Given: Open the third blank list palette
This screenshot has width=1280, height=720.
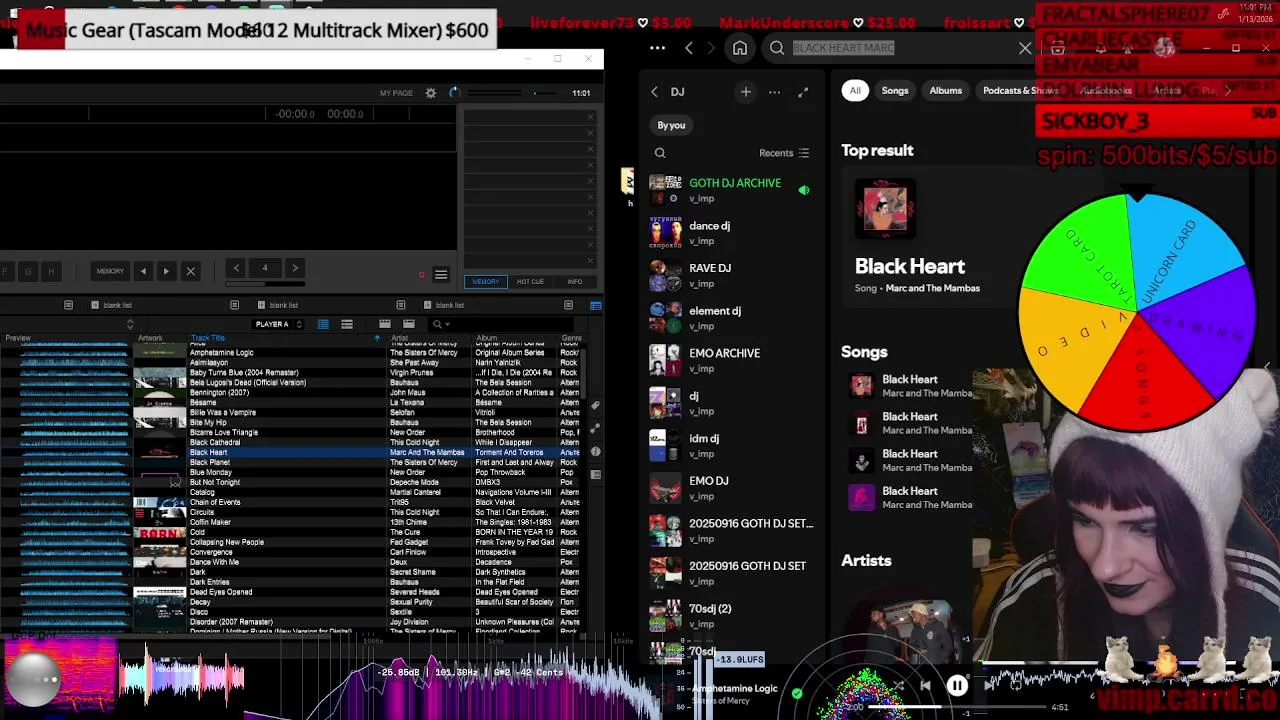Looking at the screenshot, I should pos(443,305).
